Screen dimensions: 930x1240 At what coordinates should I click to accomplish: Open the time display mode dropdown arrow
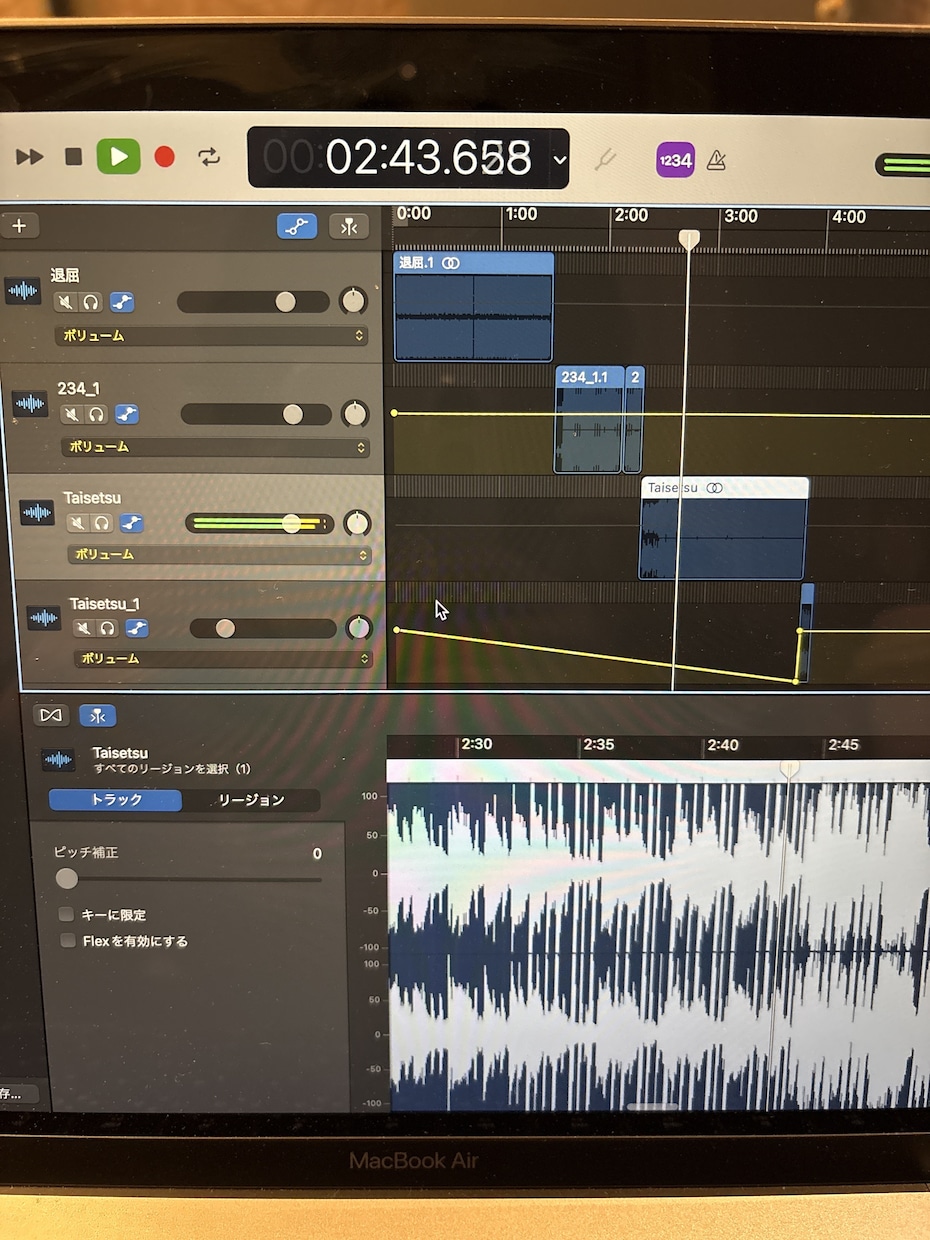560,159
